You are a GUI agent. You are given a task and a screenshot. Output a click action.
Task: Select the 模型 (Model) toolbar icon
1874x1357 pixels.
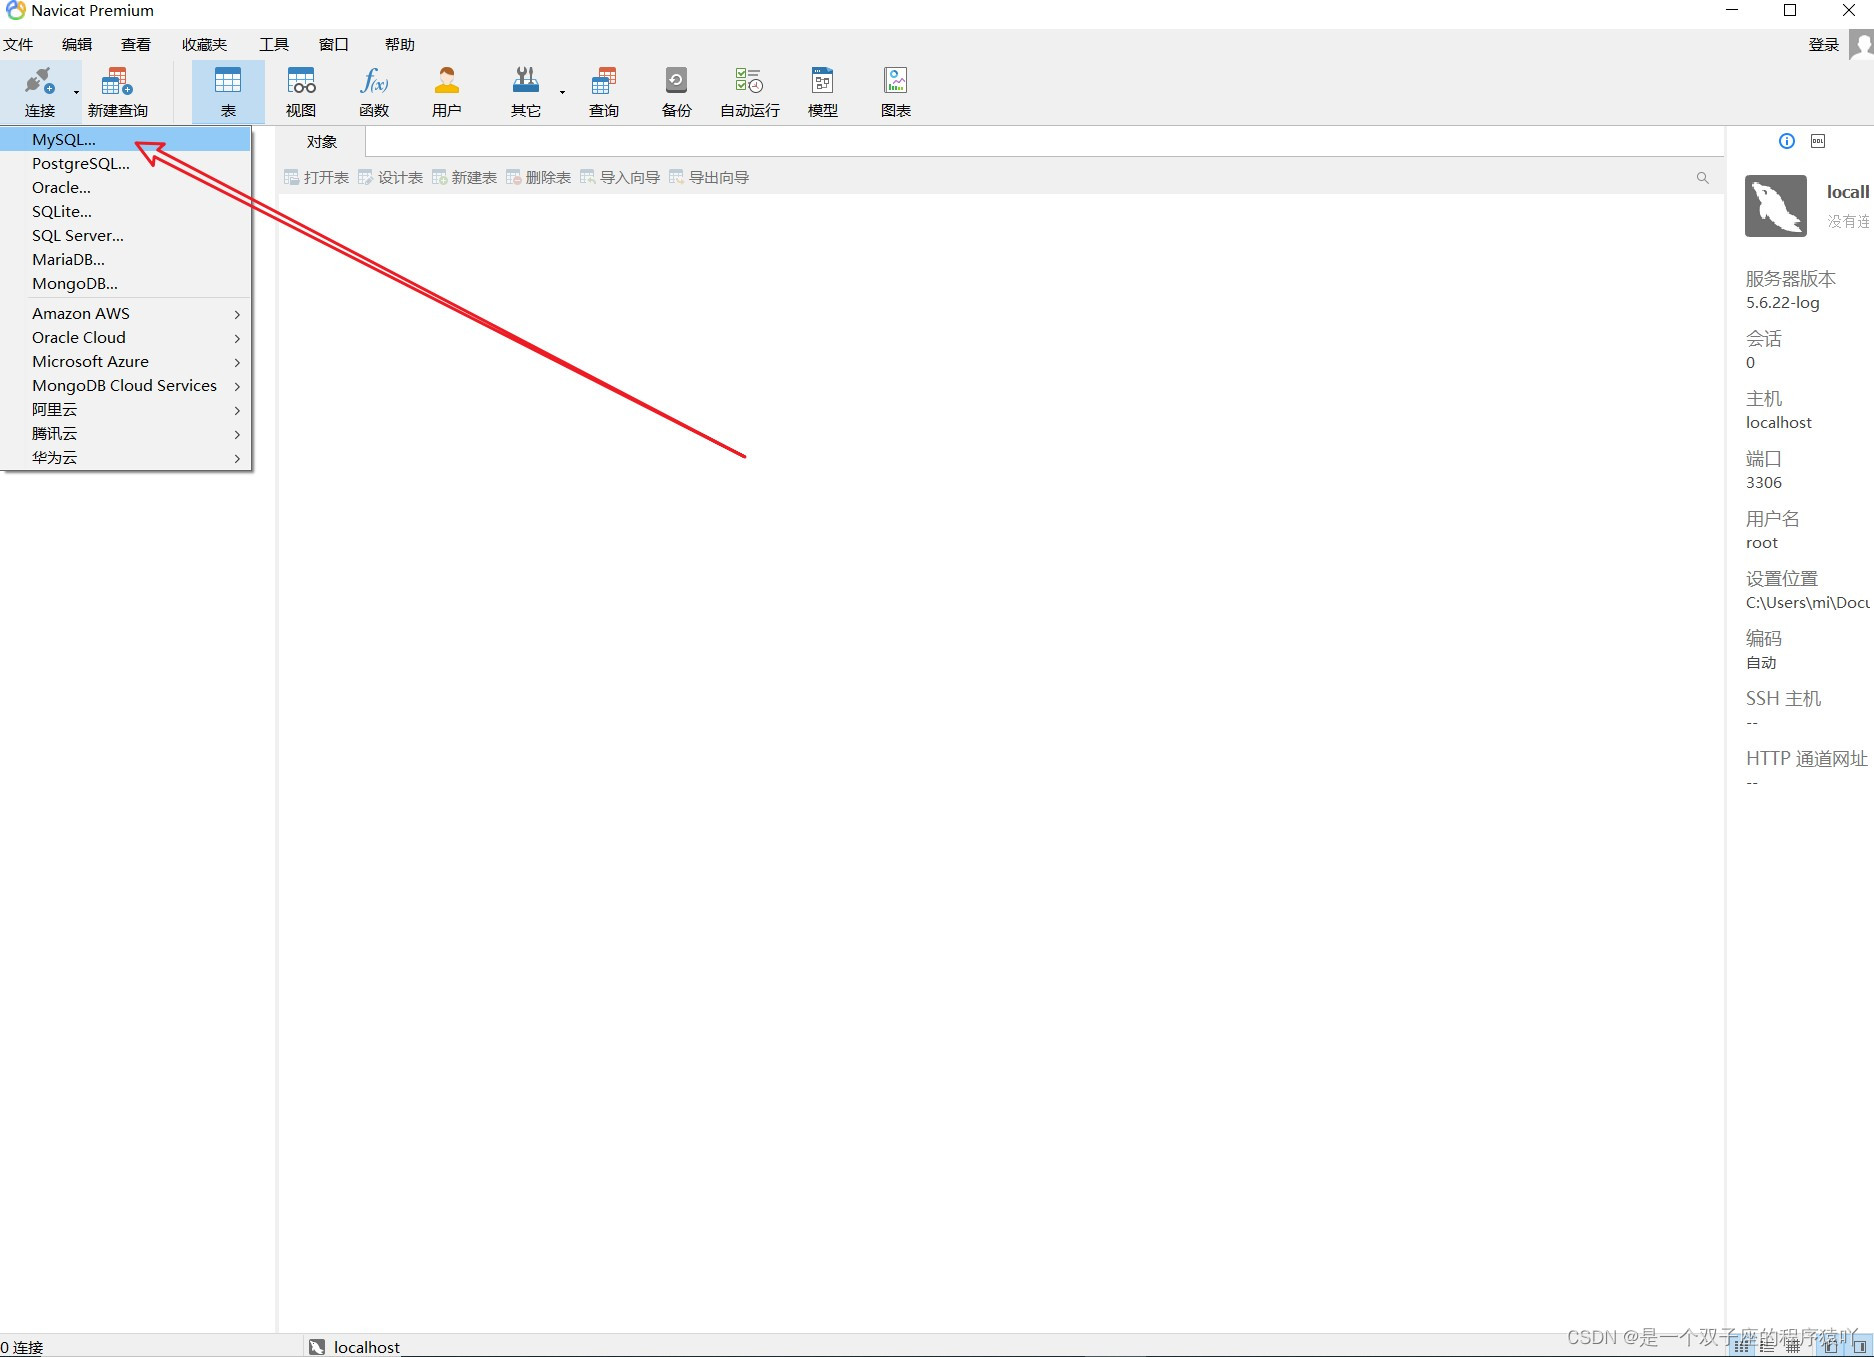pos(823,91)
